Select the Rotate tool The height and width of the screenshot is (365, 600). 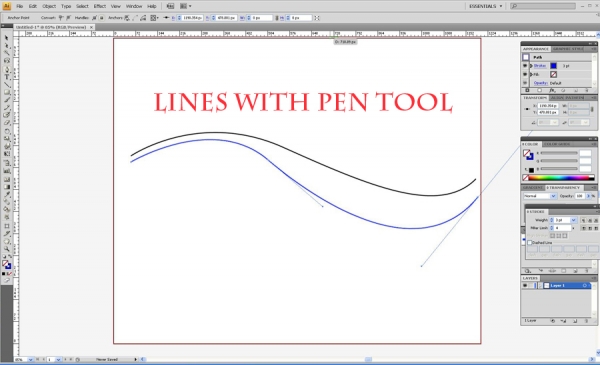click(7, 131)
